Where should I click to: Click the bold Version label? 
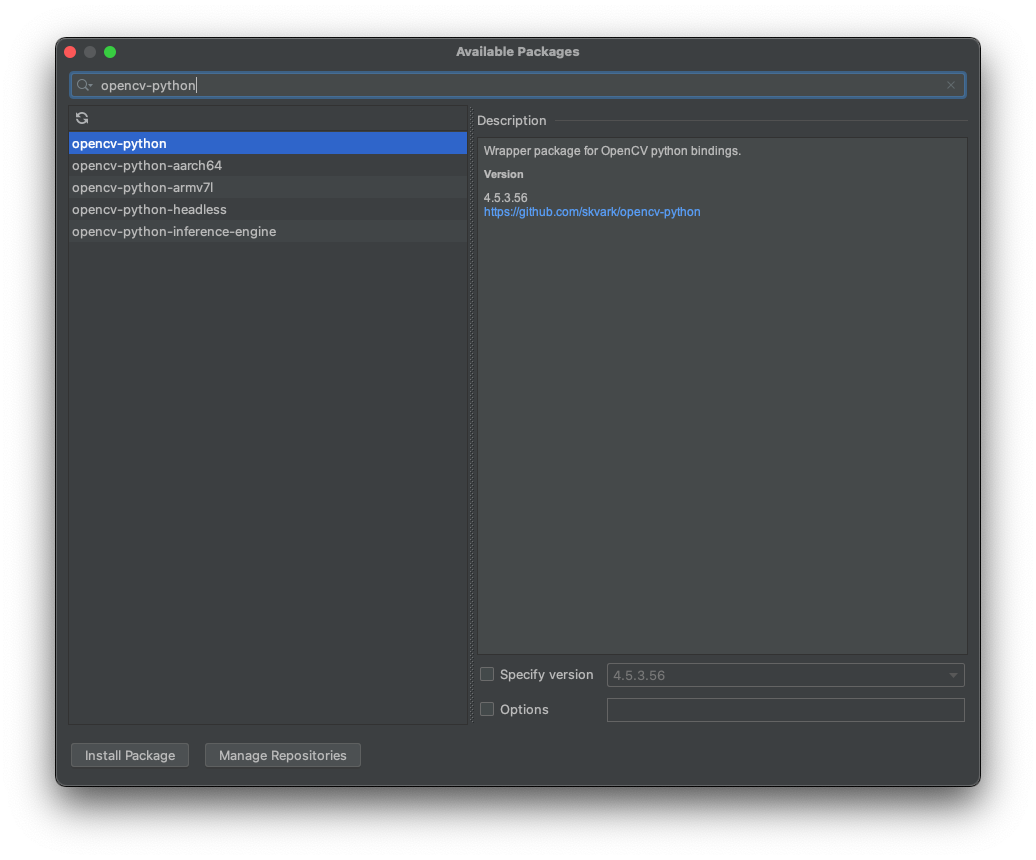(503, 174)
